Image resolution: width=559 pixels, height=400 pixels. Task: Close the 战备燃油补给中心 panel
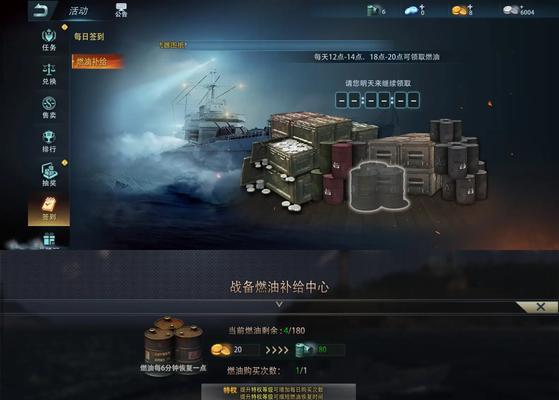pos(540,307)
